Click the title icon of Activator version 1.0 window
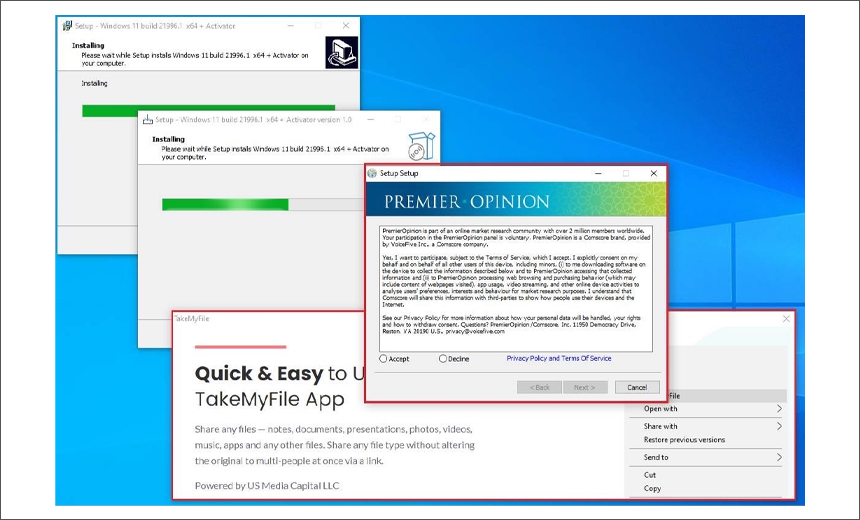860x520 pixels. point(147,119)
